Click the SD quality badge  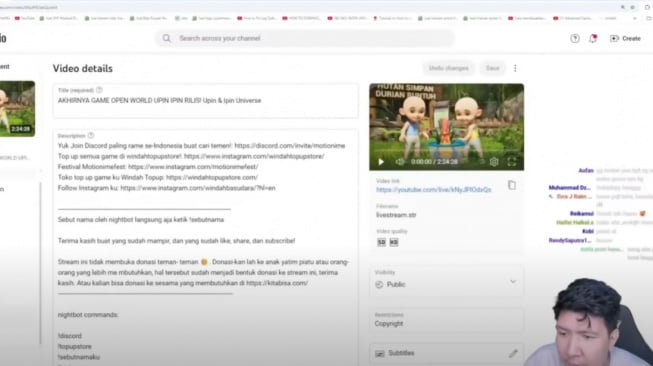tap(381, 242)
